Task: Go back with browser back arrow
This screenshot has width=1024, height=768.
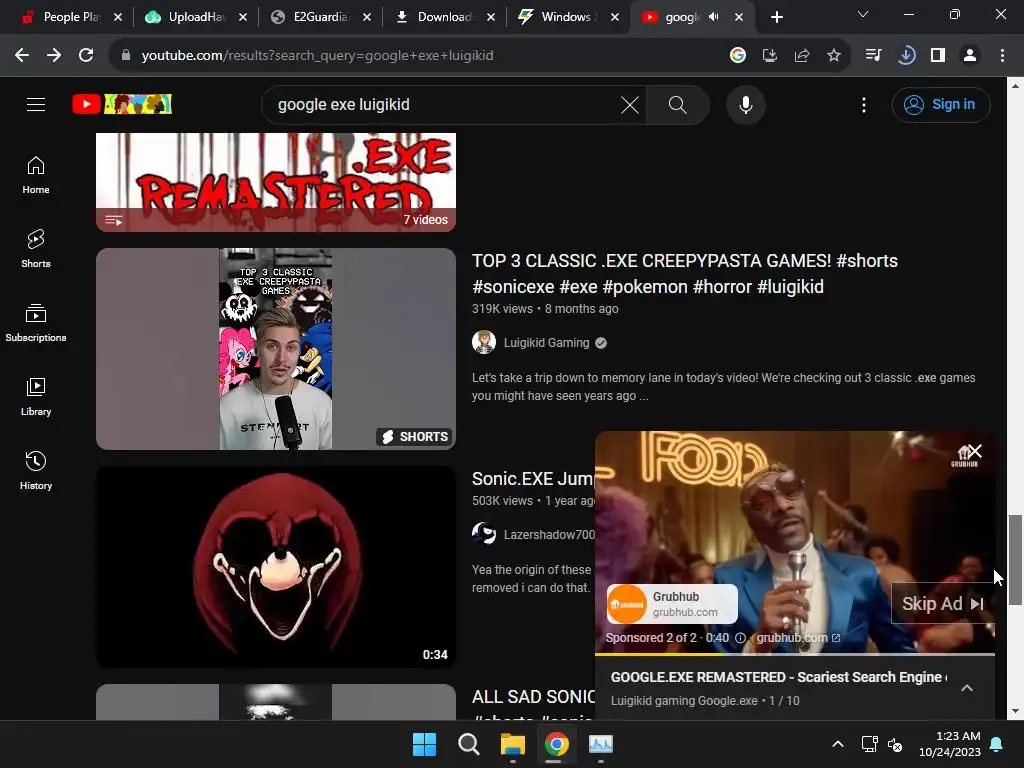Action: tap(22, 56)
